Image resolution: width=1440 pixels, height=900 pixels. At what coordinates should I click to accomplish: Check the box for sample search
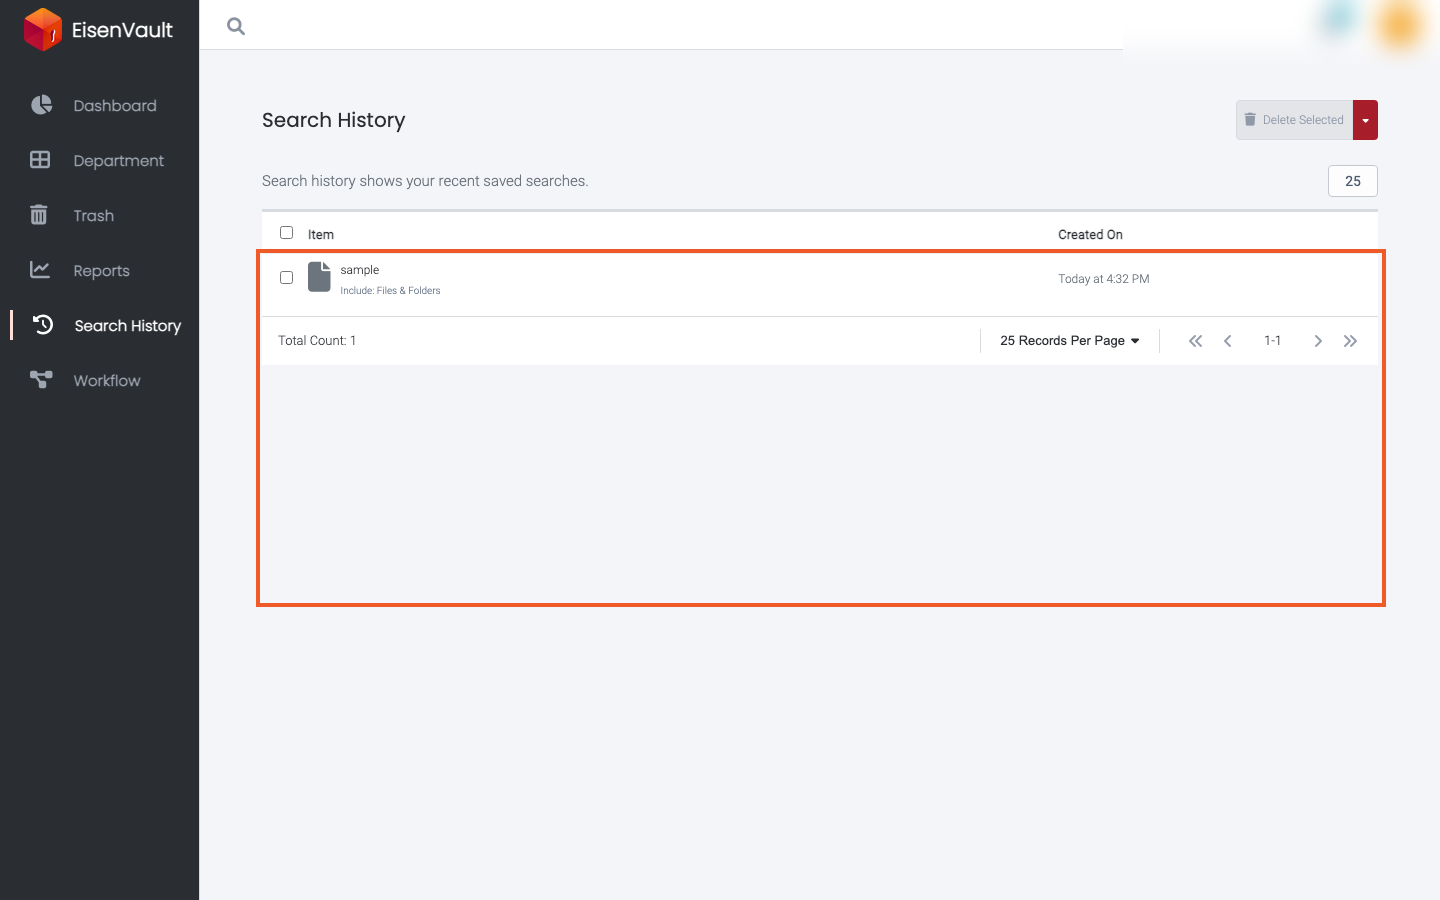pos(287,278)
